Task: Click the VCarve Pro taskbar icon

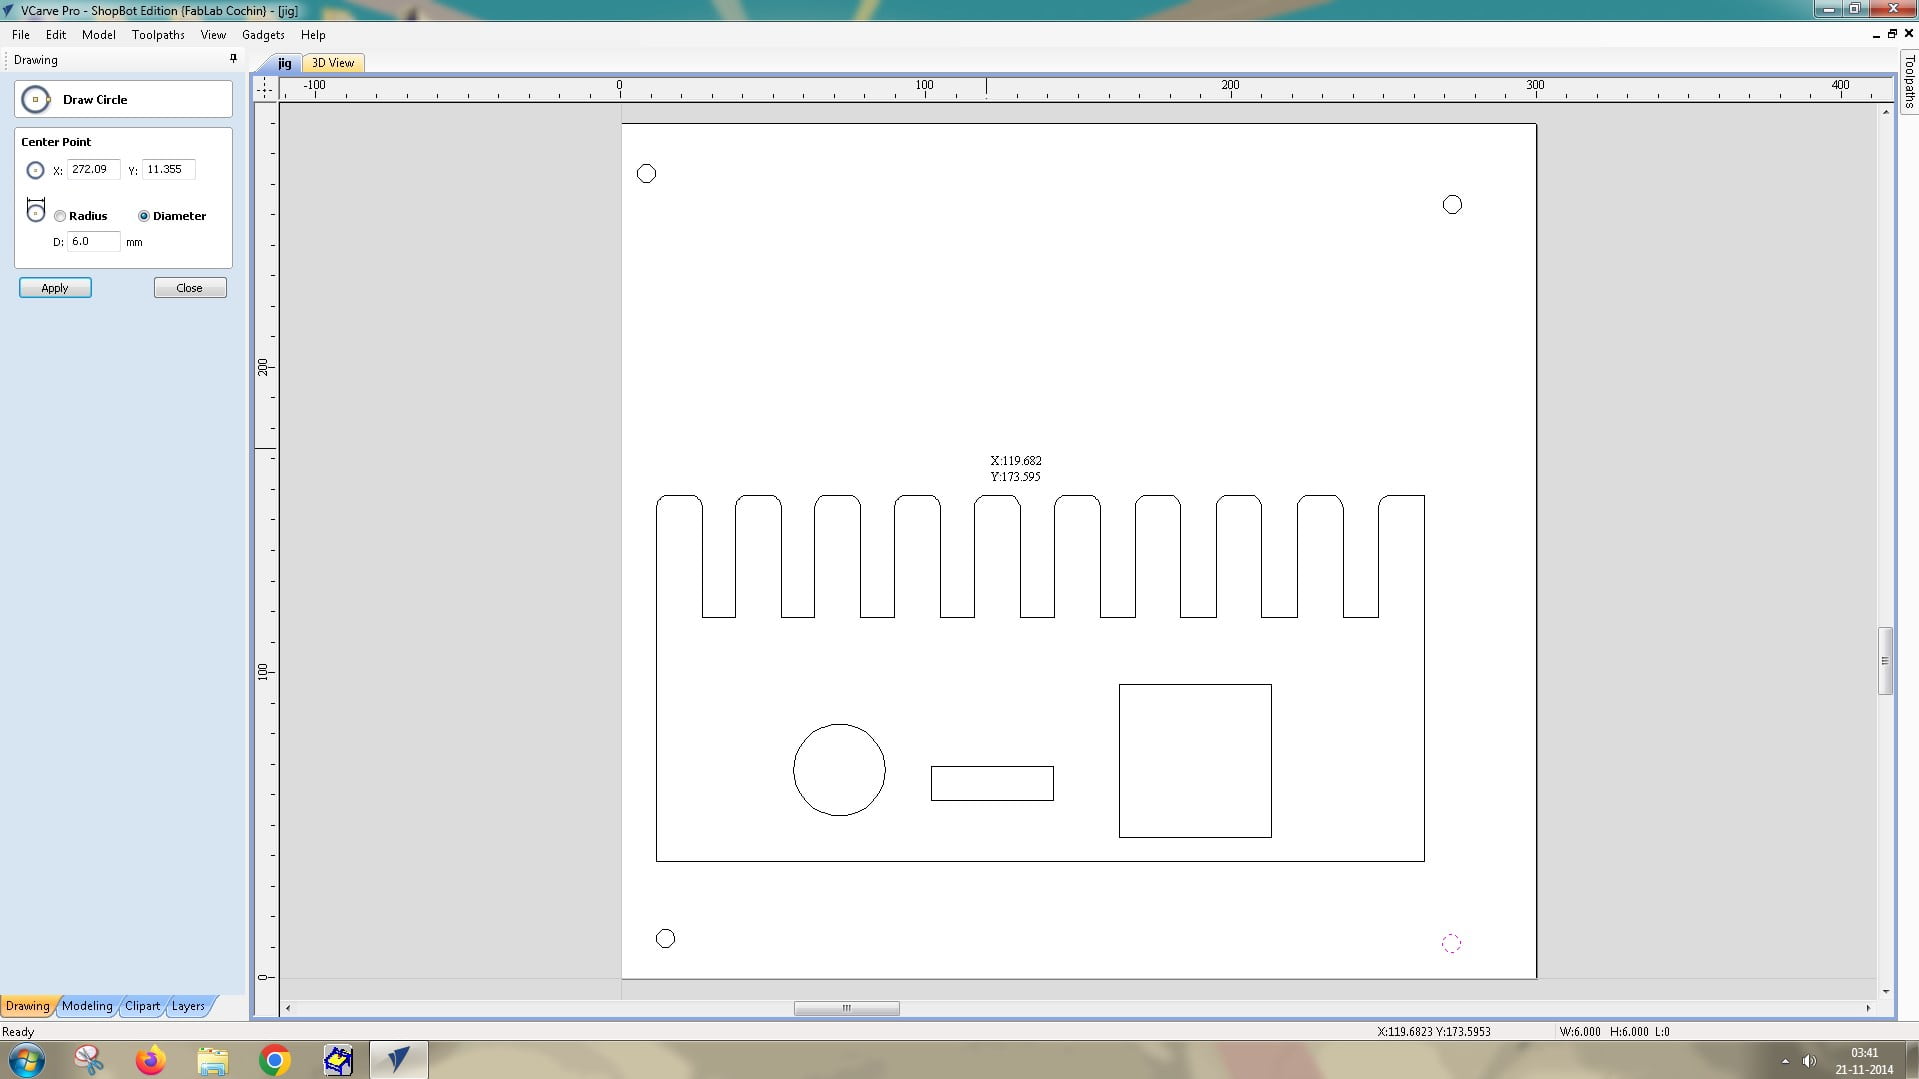Action: (399, 1060)
